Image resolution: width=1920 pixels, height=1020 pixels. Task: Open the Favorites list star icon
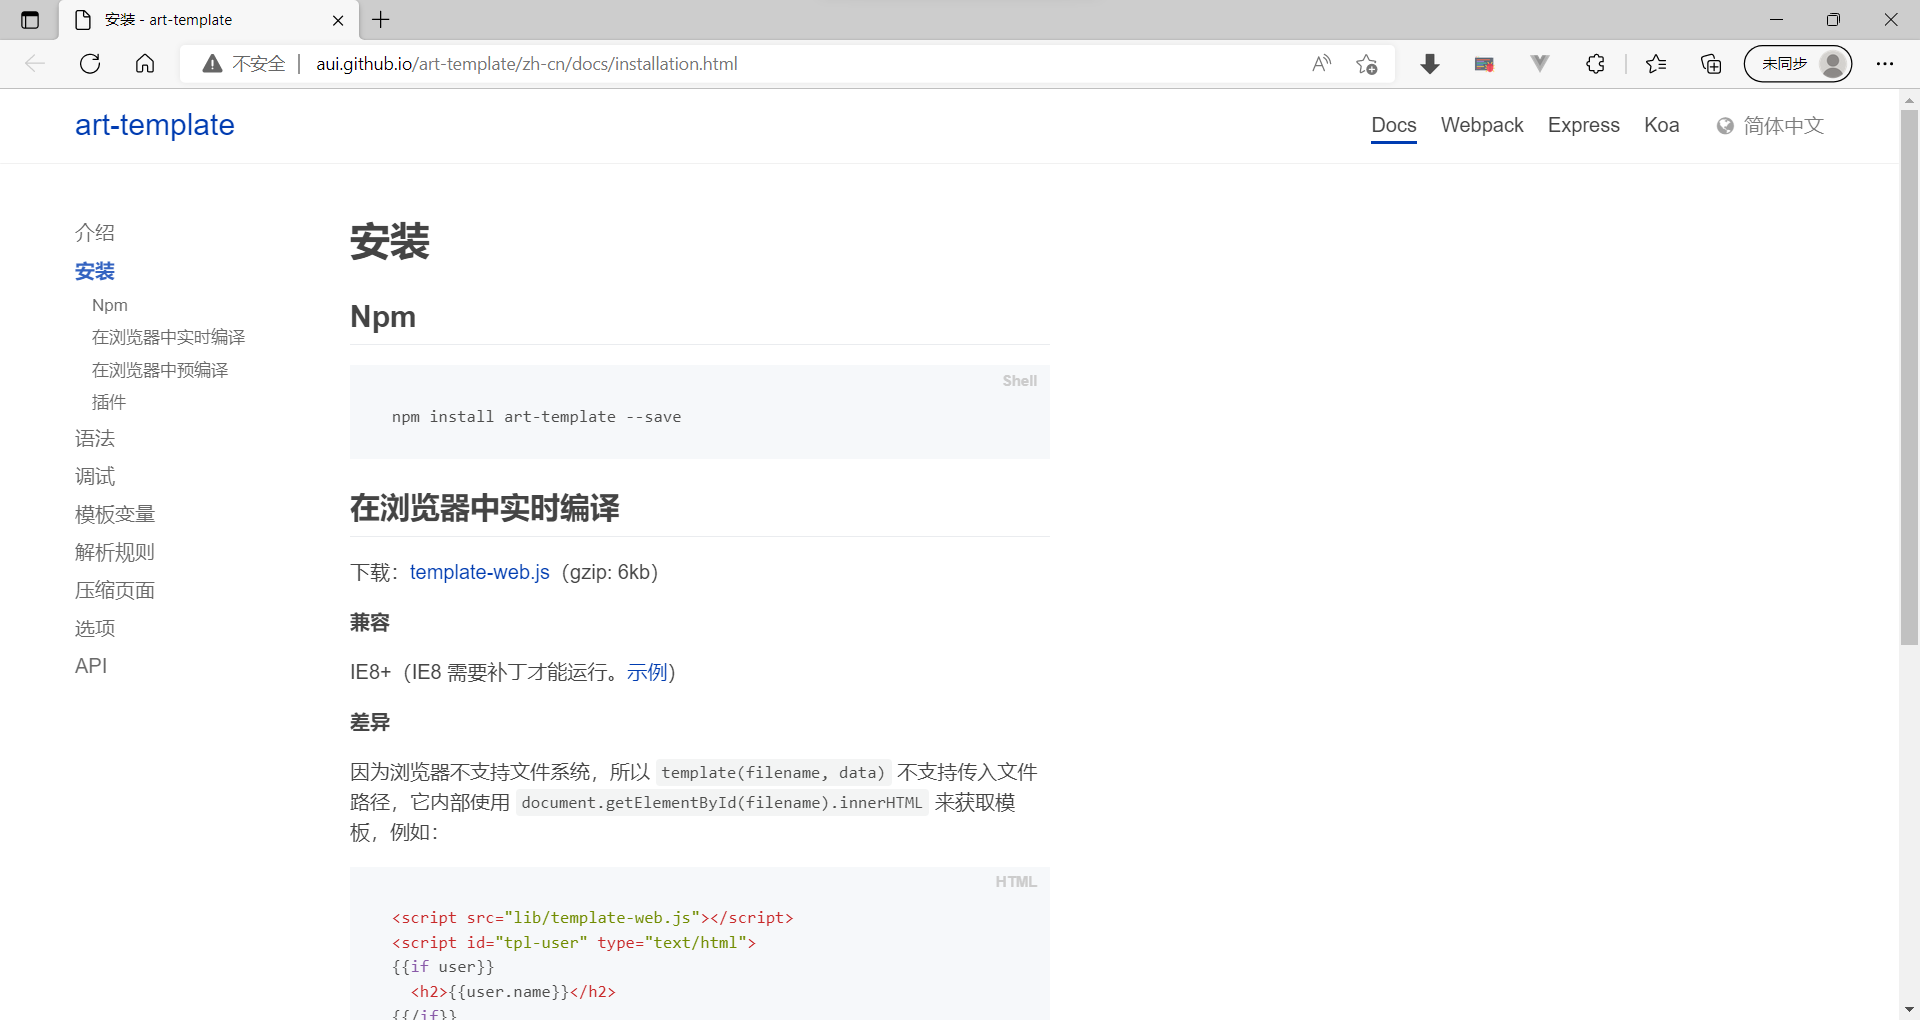[x=1656, y=63]
